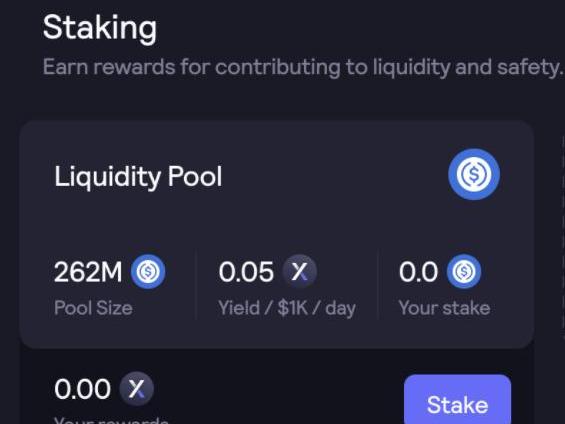This screenshot has height=424, width=565.
Task: Click the USDC coin icon next to Your stake value
Action: [x=464, y=272]
